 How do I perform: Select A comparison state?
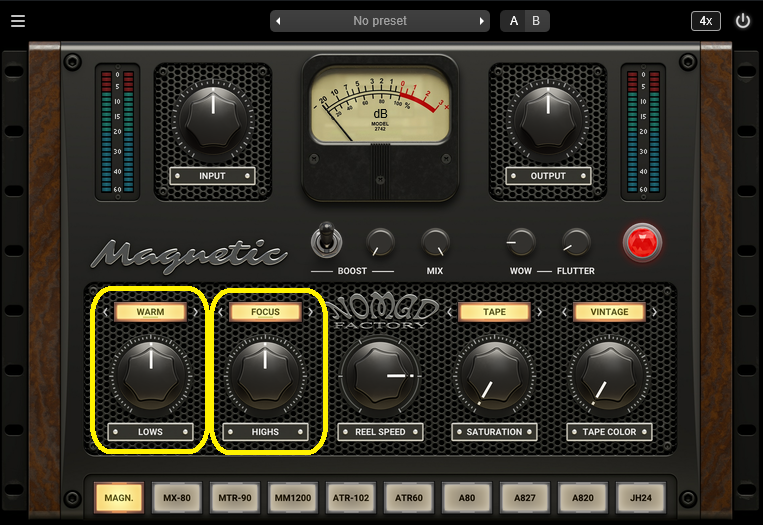click(x=513, y=21)
